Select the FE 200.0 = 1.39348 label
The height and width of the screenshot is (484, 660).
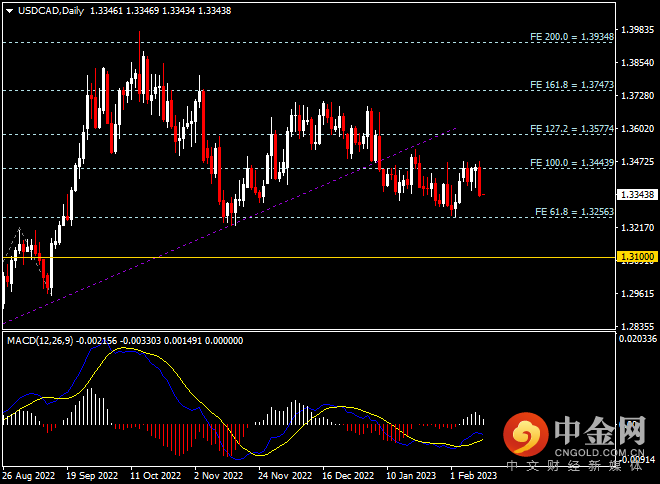(x=570, y=36)
